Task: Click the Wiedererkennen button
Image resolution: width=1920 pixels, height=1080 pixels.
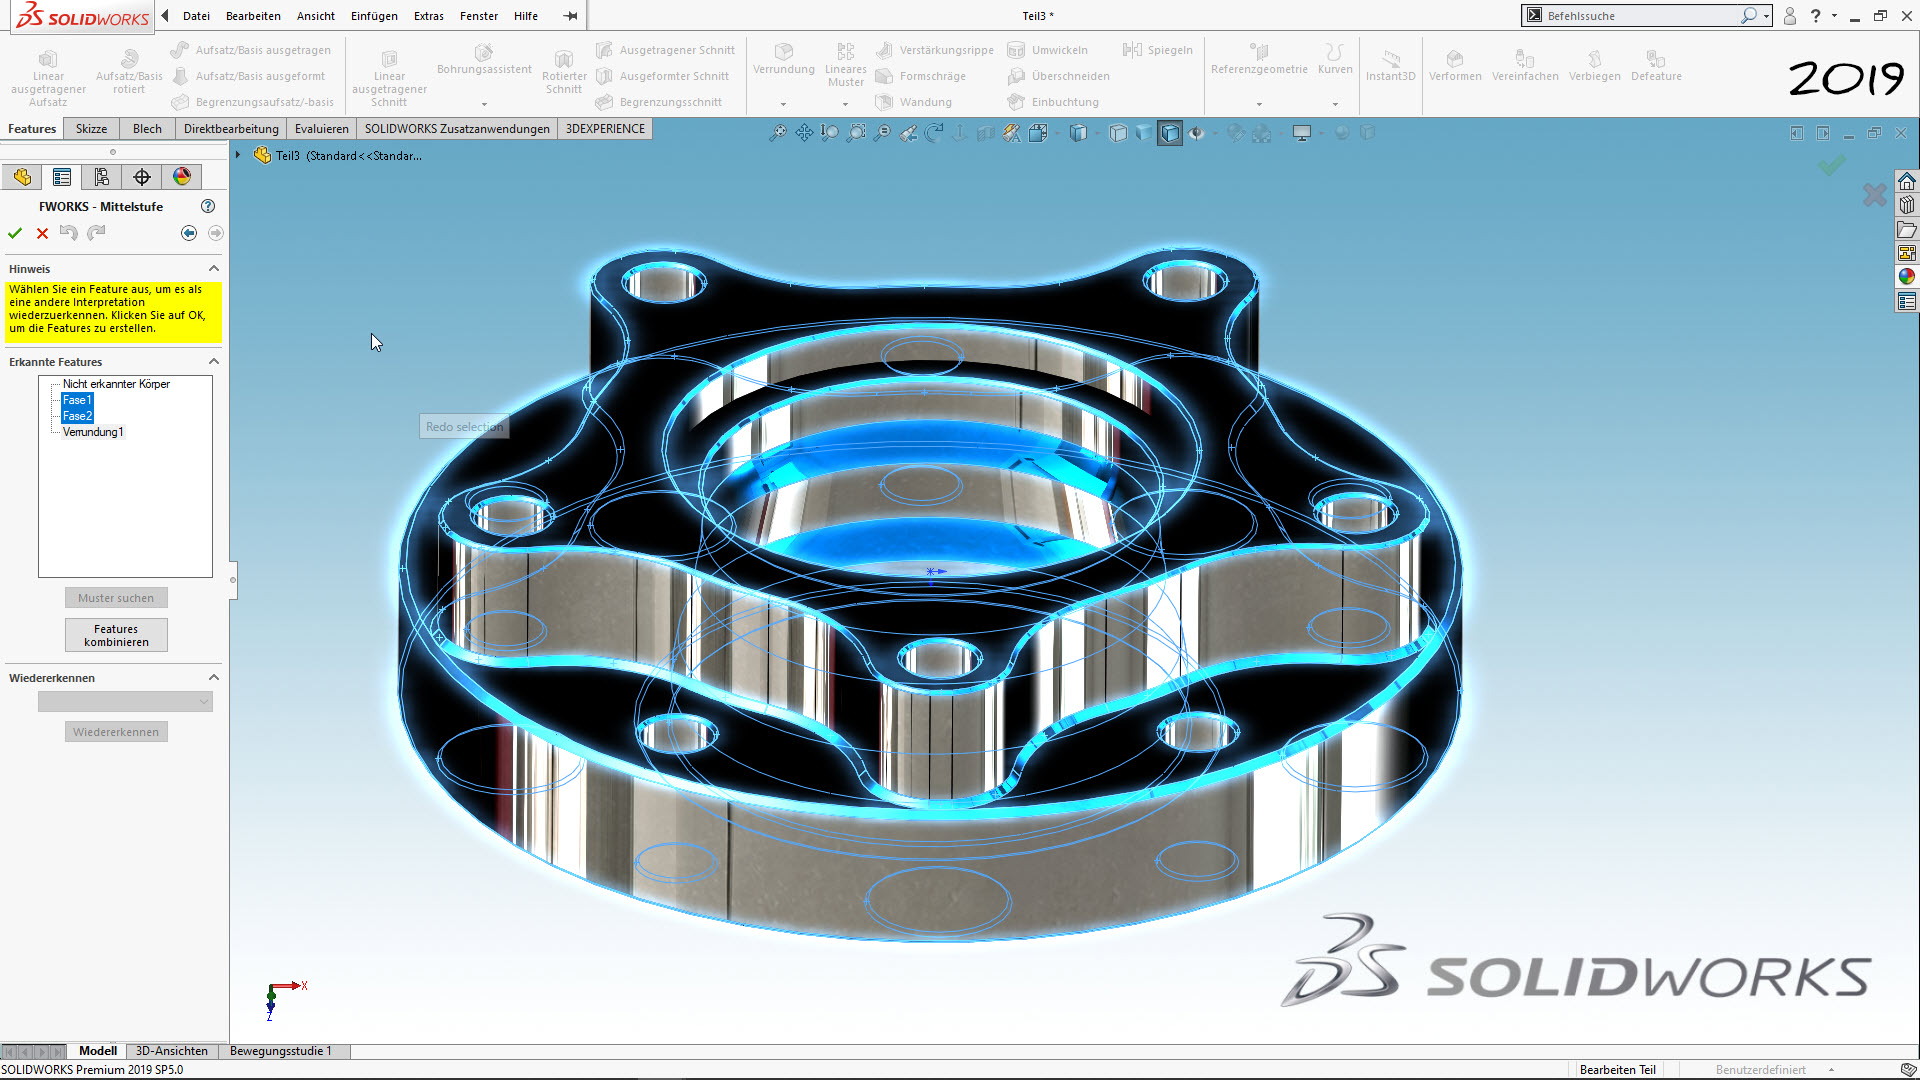Action: [x=116, y=732]
